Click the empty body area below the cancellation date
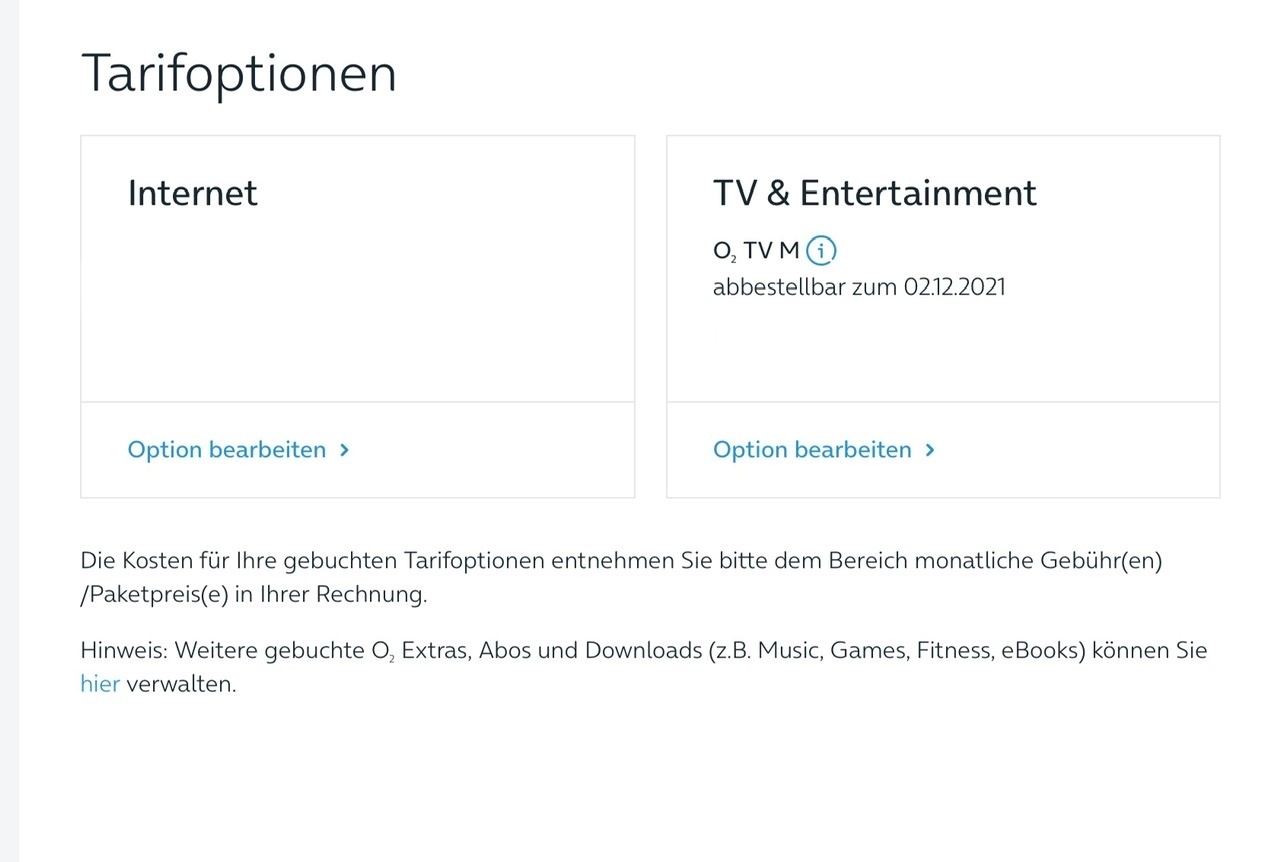This screenshot has height=862, width=1280. click(x=943, y=350)
